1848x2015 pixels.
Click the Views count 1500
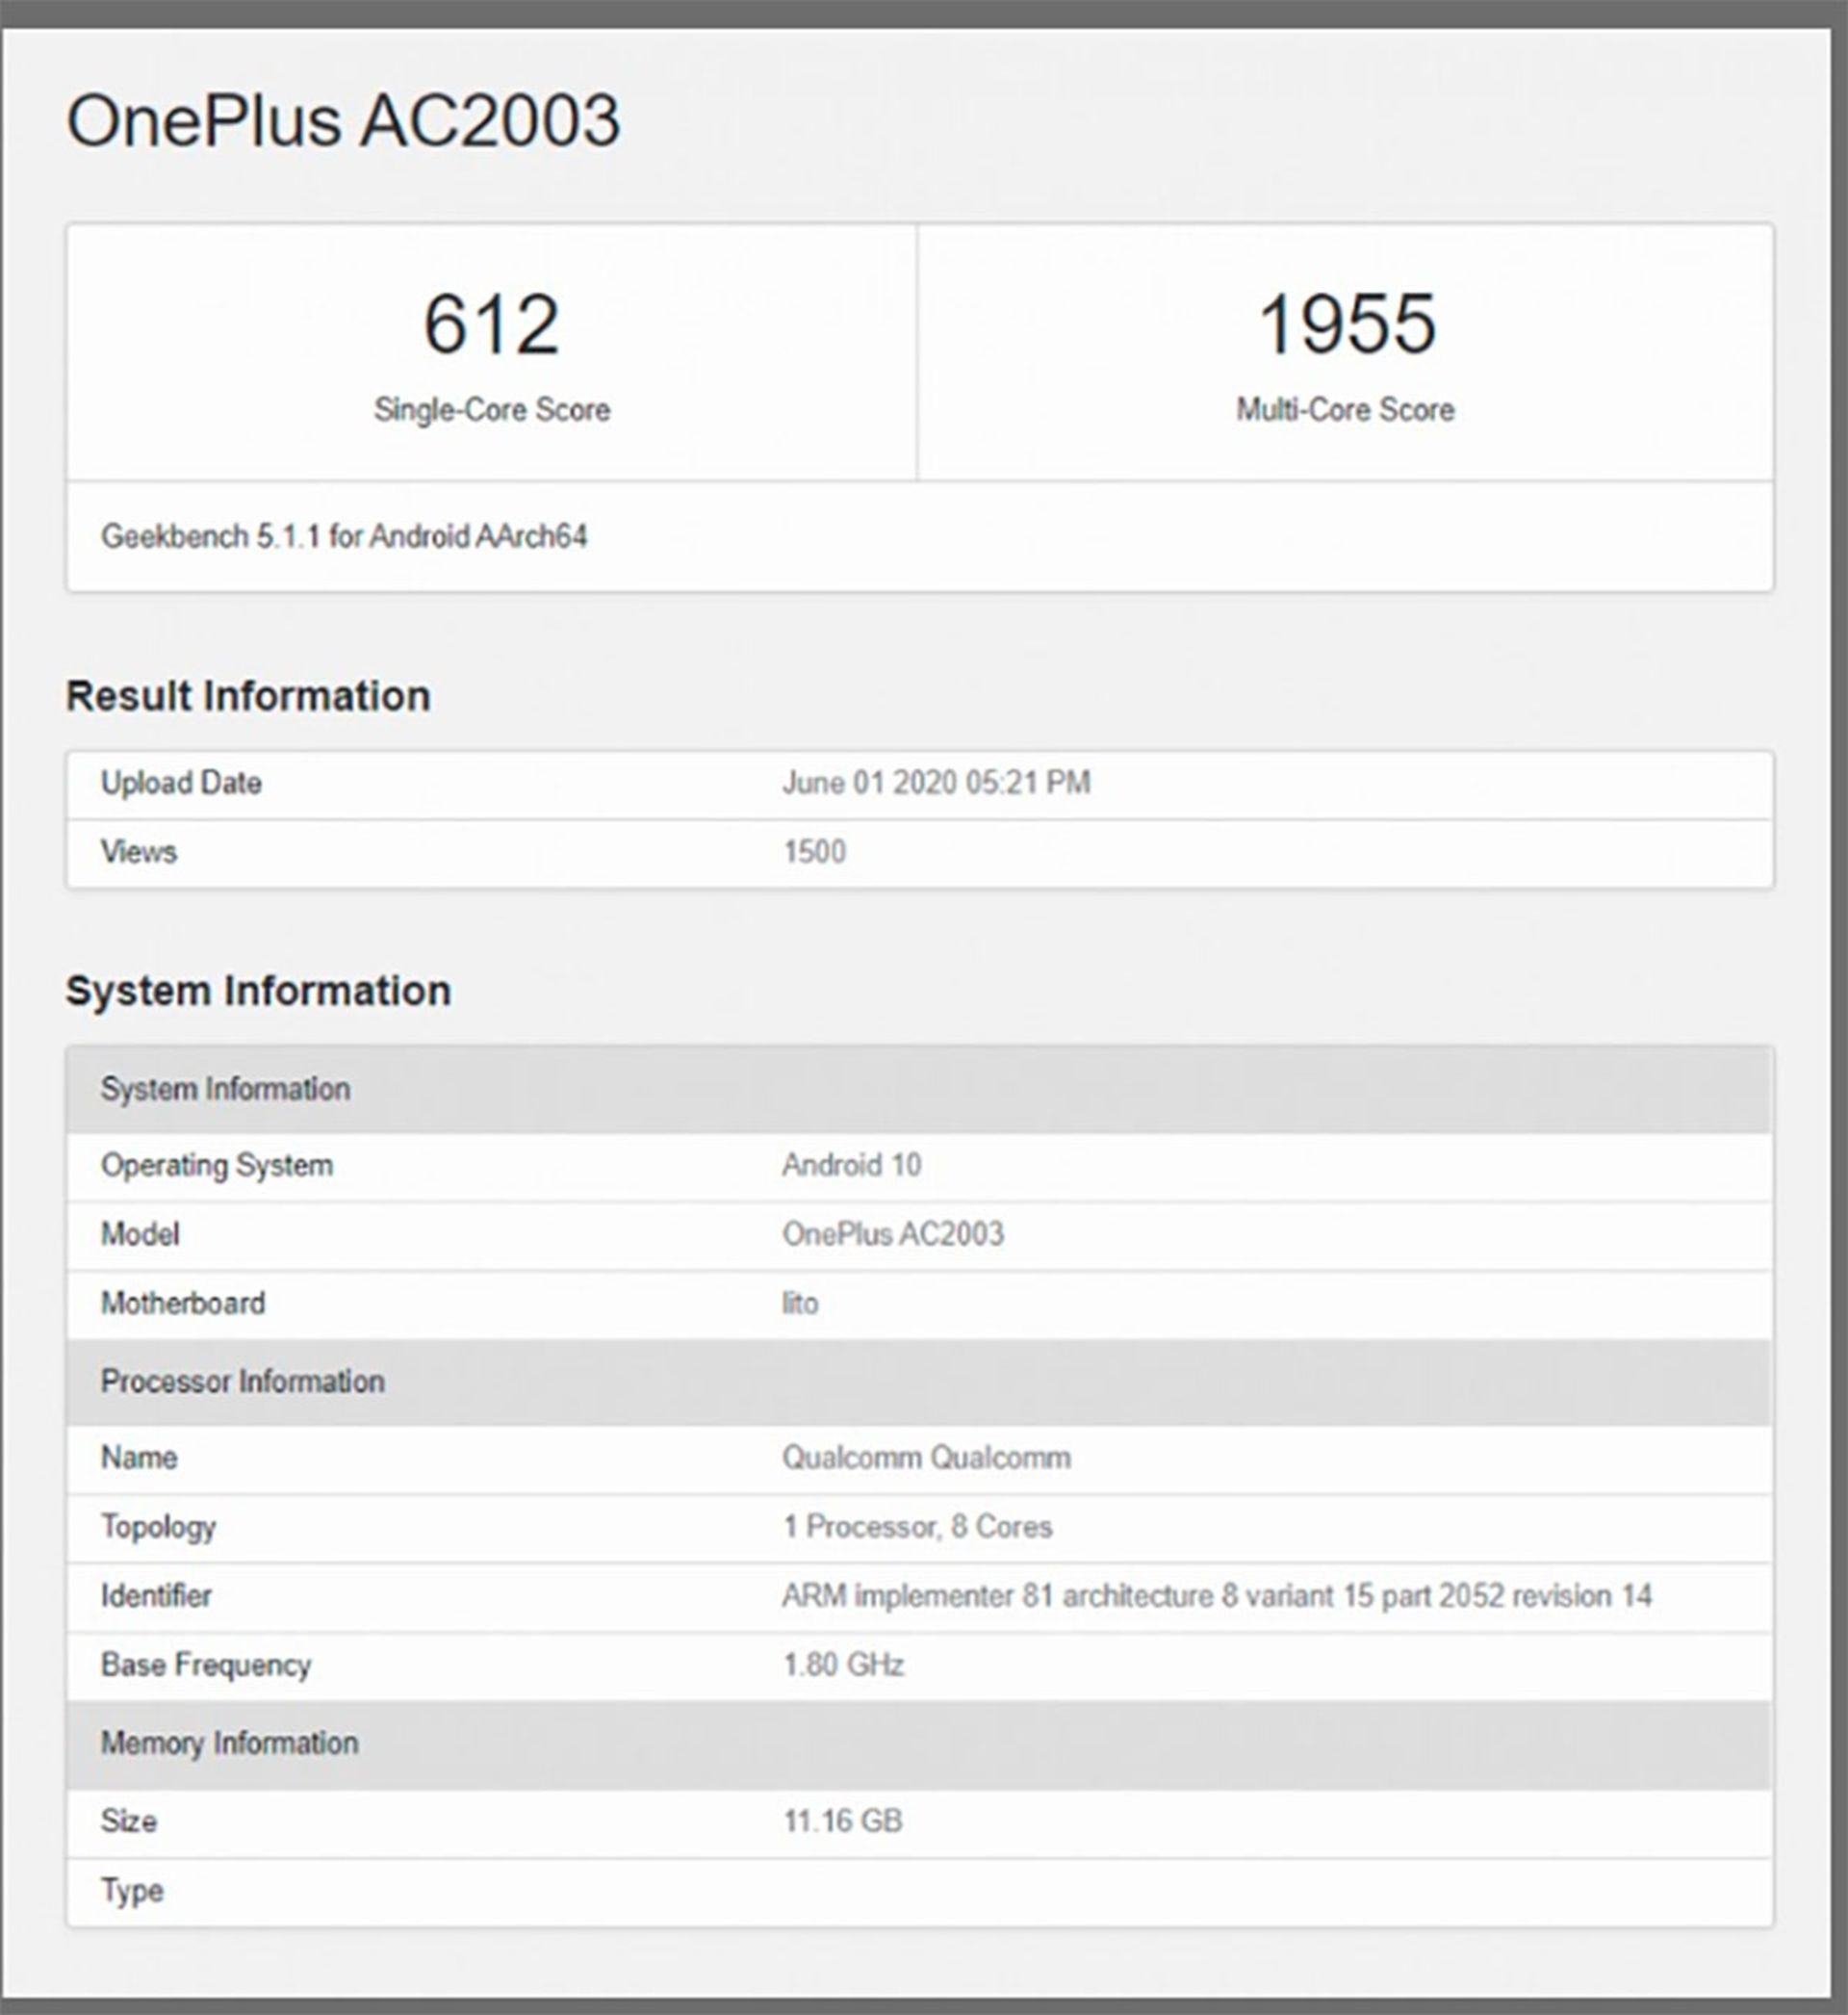(814, 852)
